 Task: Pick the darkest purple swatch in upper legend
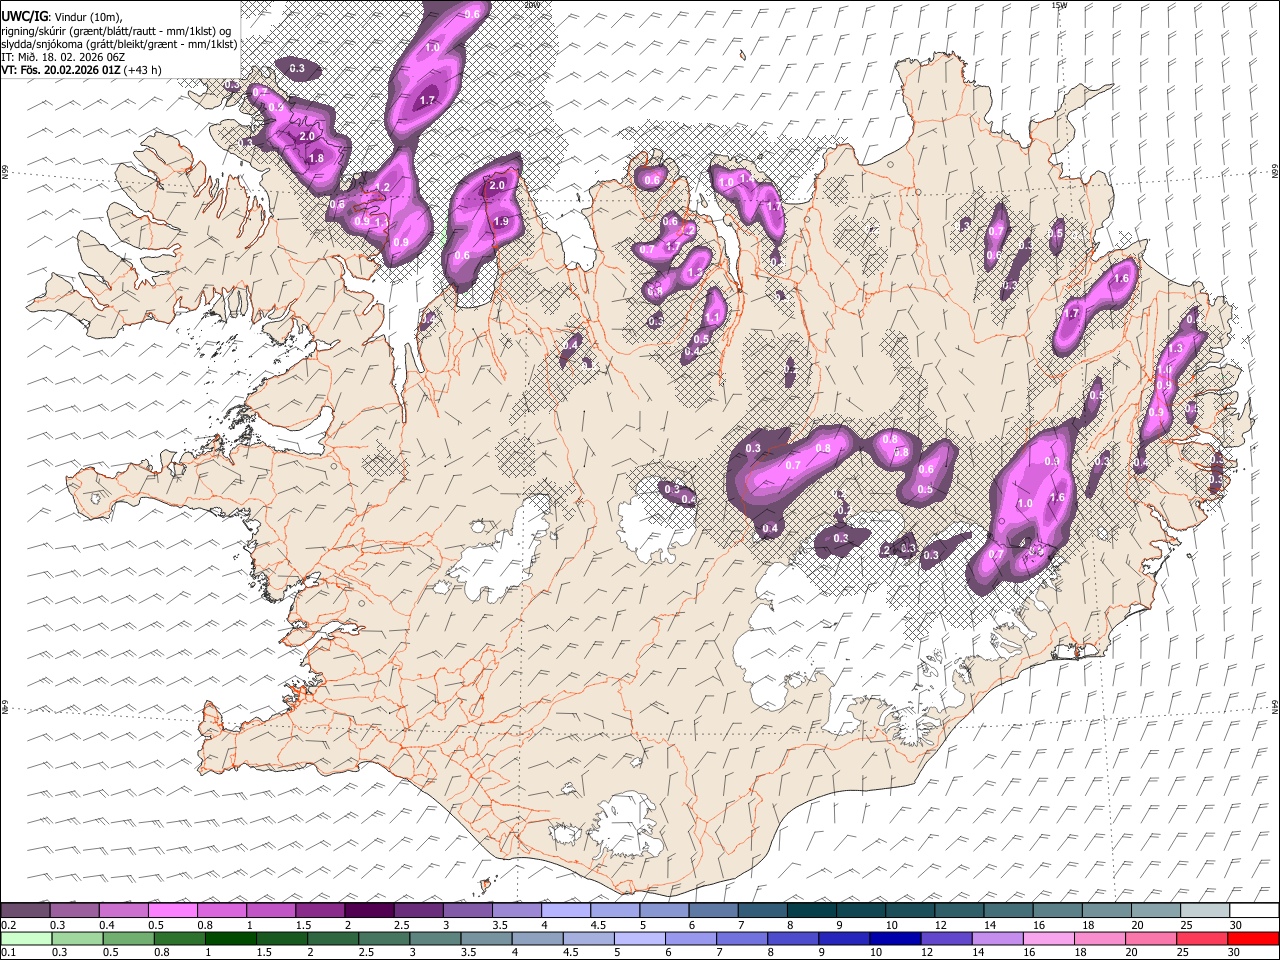368,911
